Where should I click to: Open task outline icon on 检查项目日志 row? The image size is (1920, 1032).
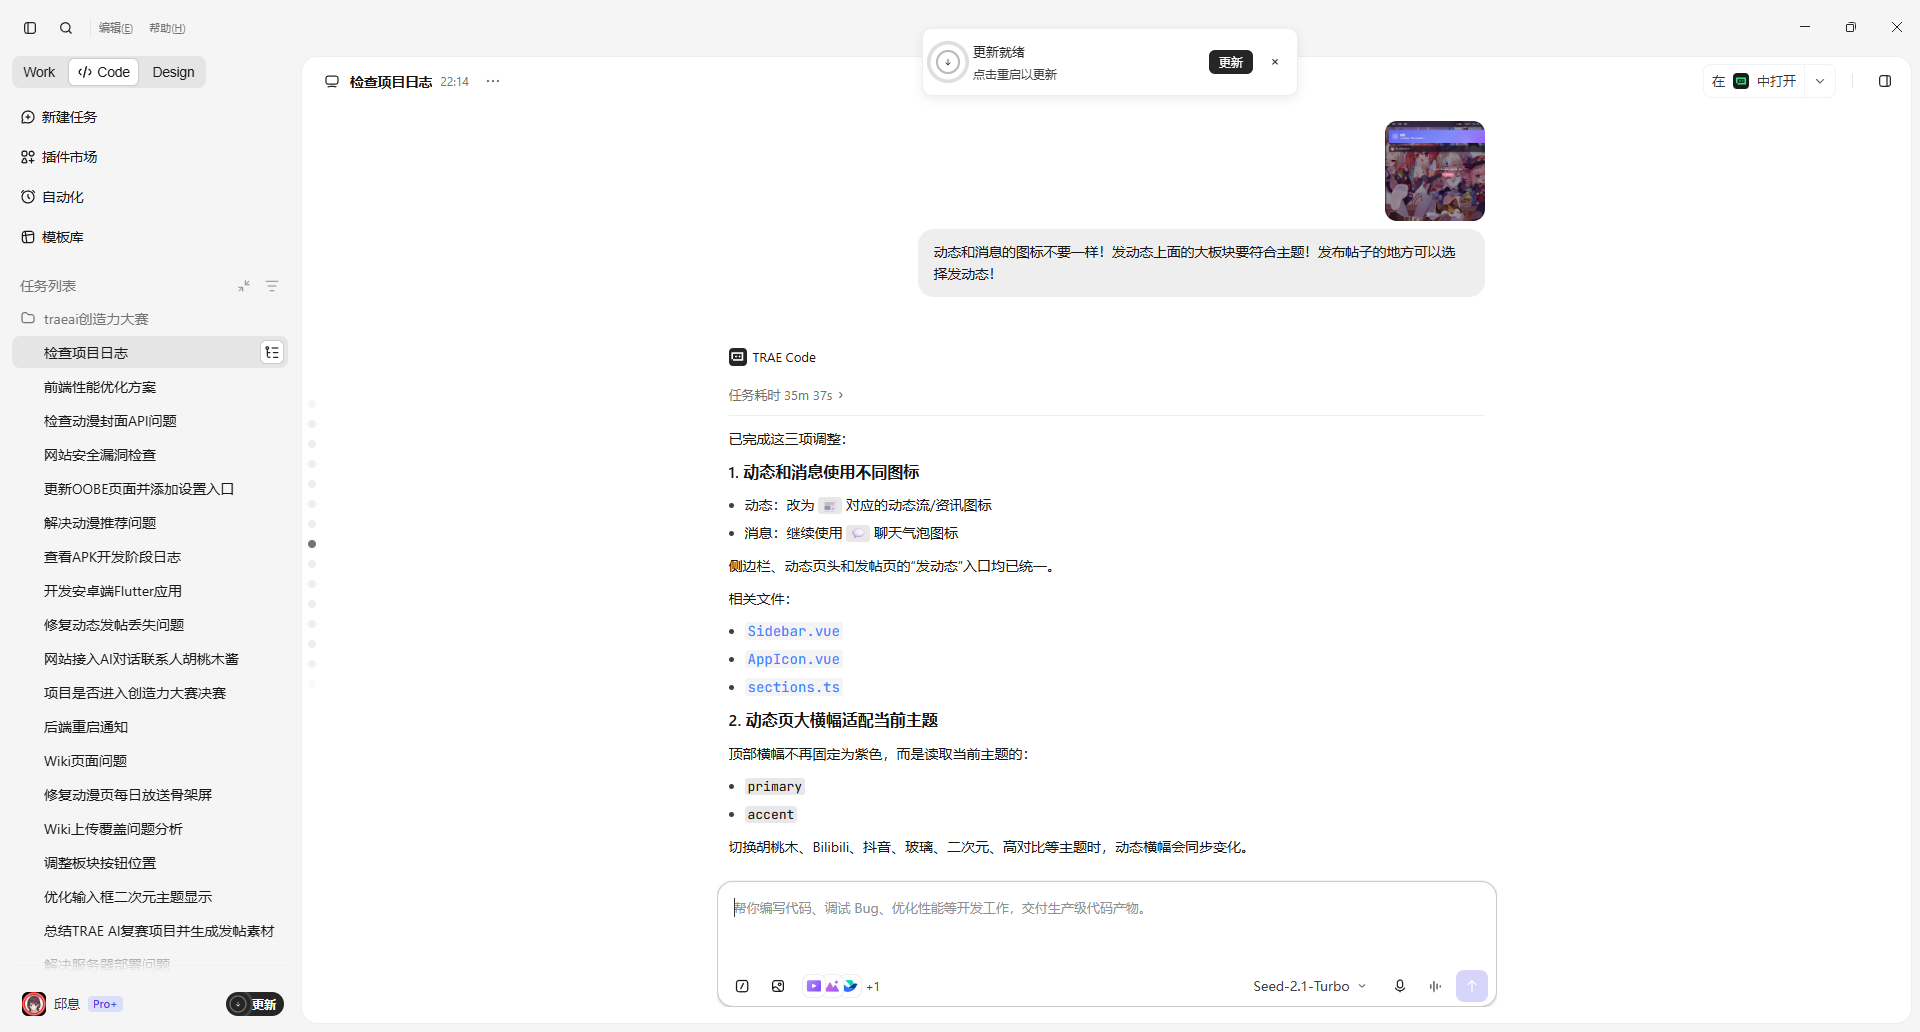pyautogui.click(x=272, y=352)
